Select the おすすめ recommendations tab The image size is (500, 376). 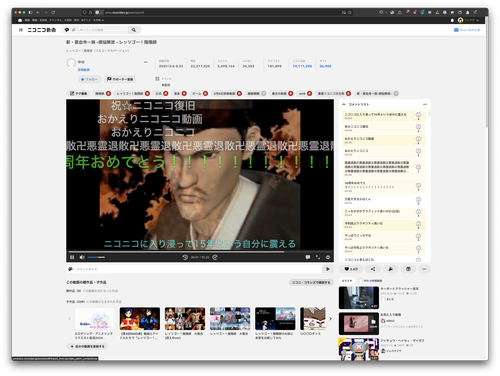pyautogui.click(x=347, y=281)
